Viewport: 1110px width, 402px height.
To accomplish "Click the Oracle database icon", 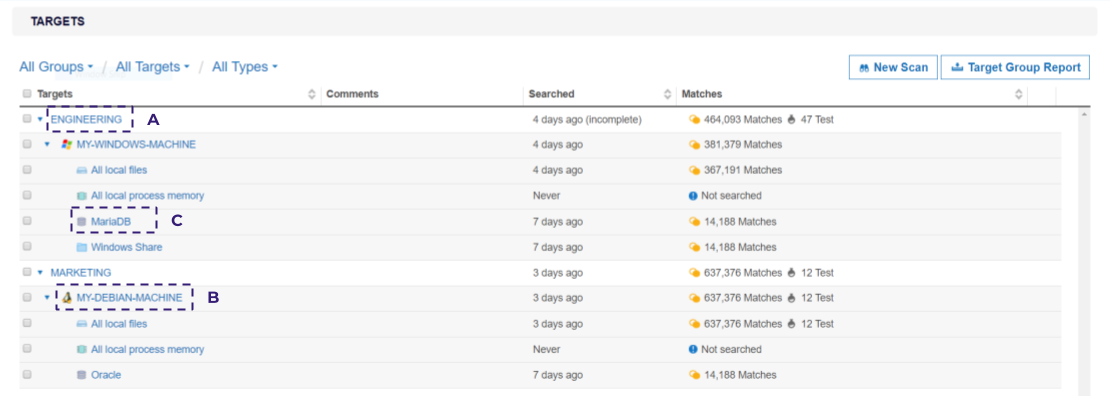I will (x=82, y=375).
